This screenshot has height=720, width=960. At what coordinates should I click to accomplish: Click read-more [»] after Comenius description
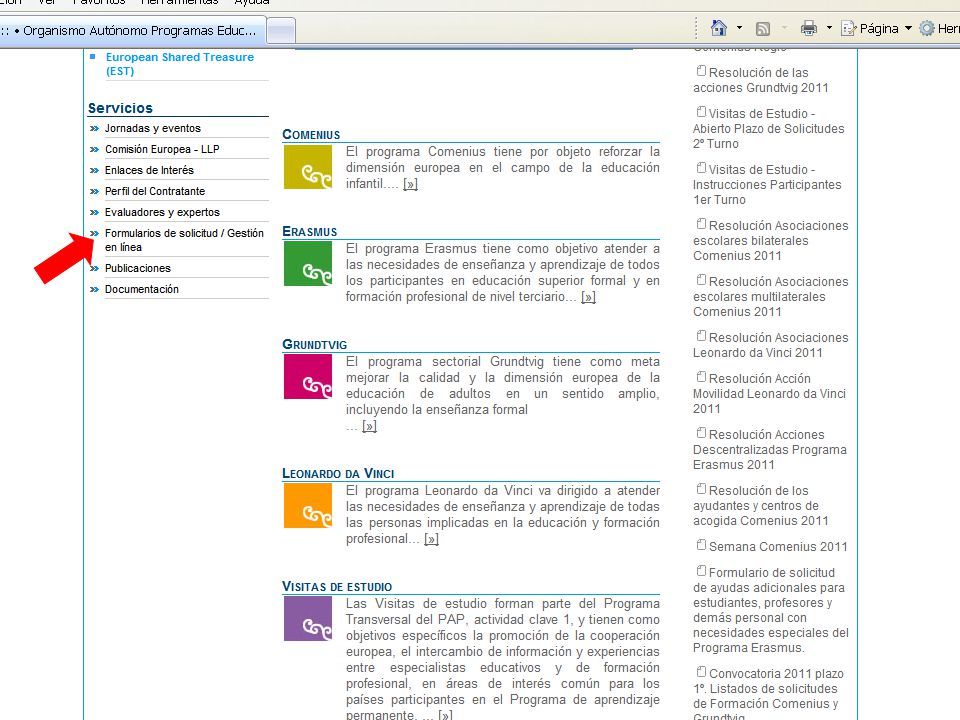pyautogui.click(x=410, y=184)
